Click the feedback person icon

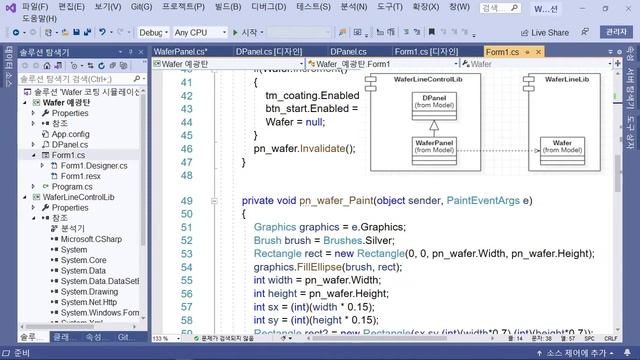[585, 32]
